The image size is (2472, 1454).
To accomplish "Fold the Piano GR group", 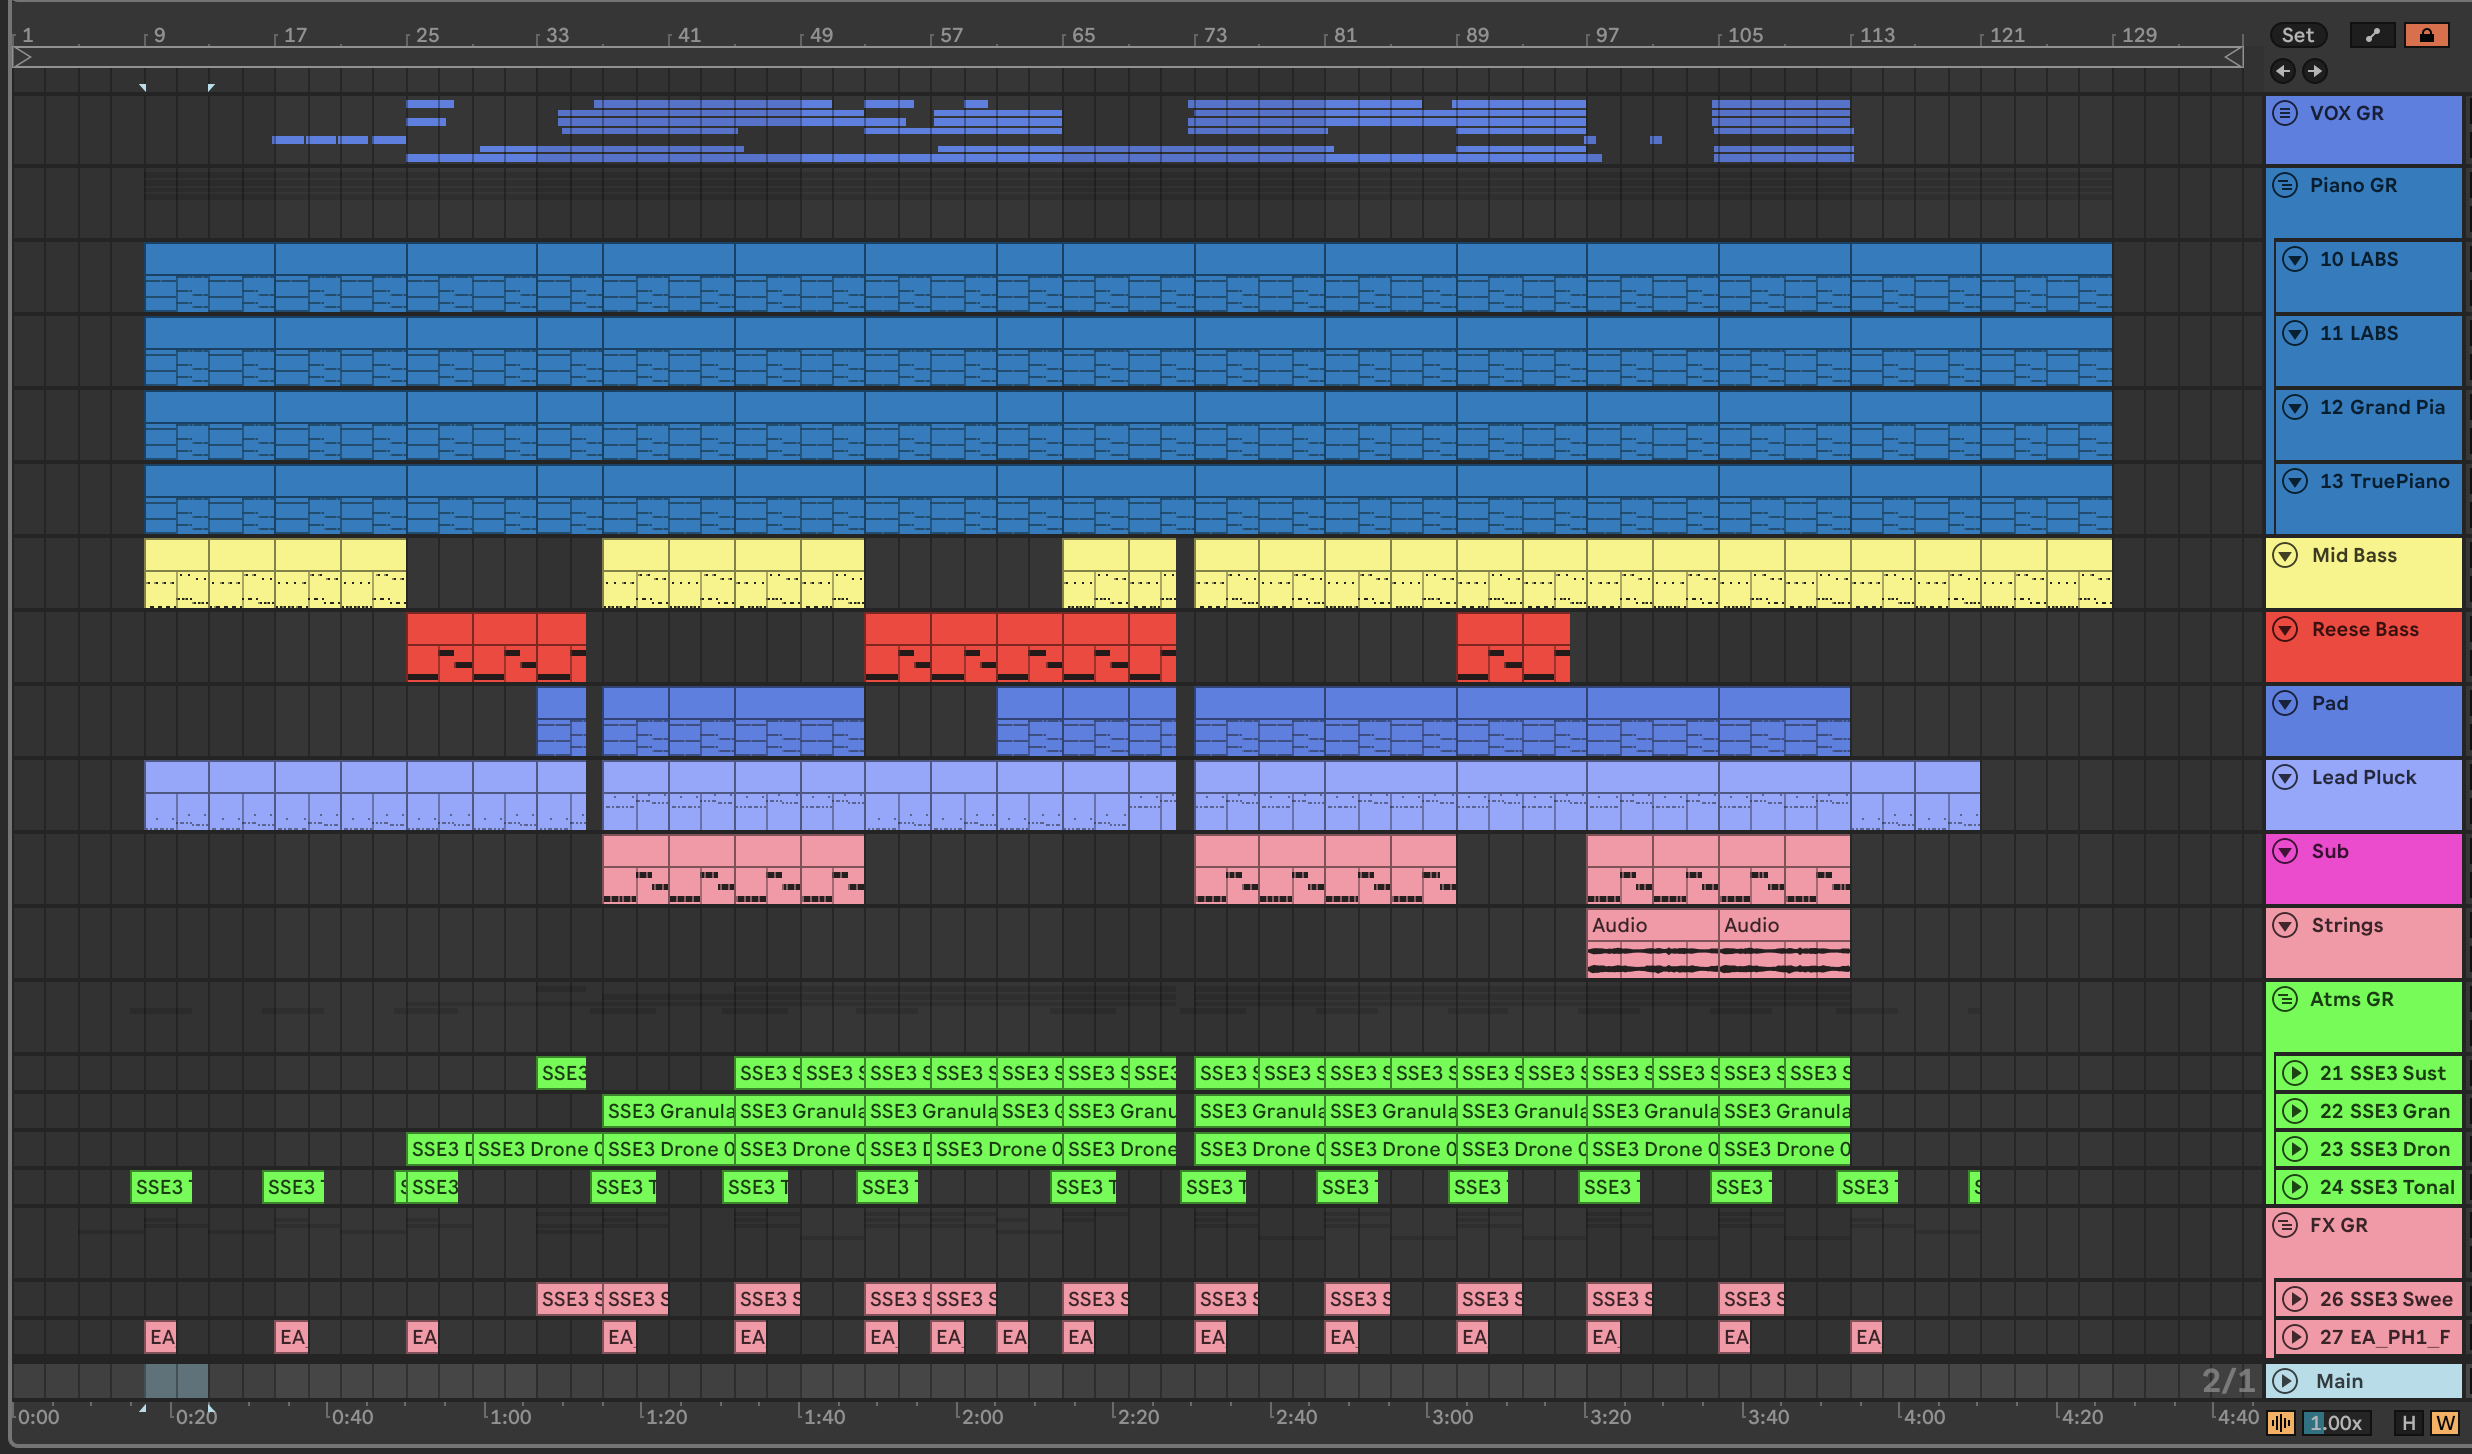I will (2285, 185).
